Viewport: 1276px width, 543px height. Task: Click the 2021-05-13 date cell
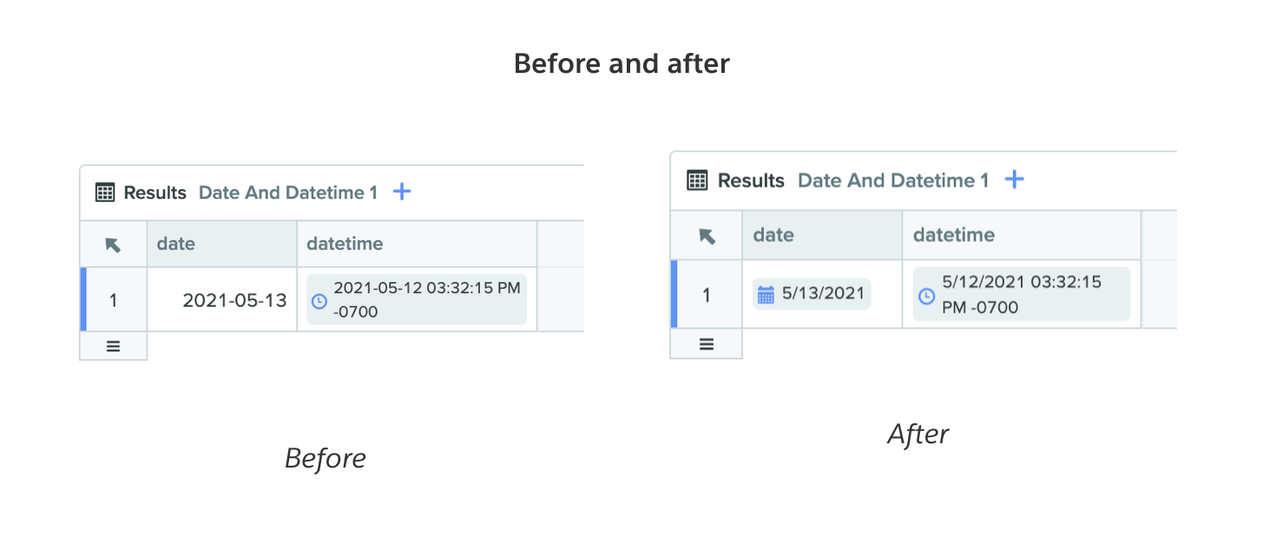pos(222,299)
